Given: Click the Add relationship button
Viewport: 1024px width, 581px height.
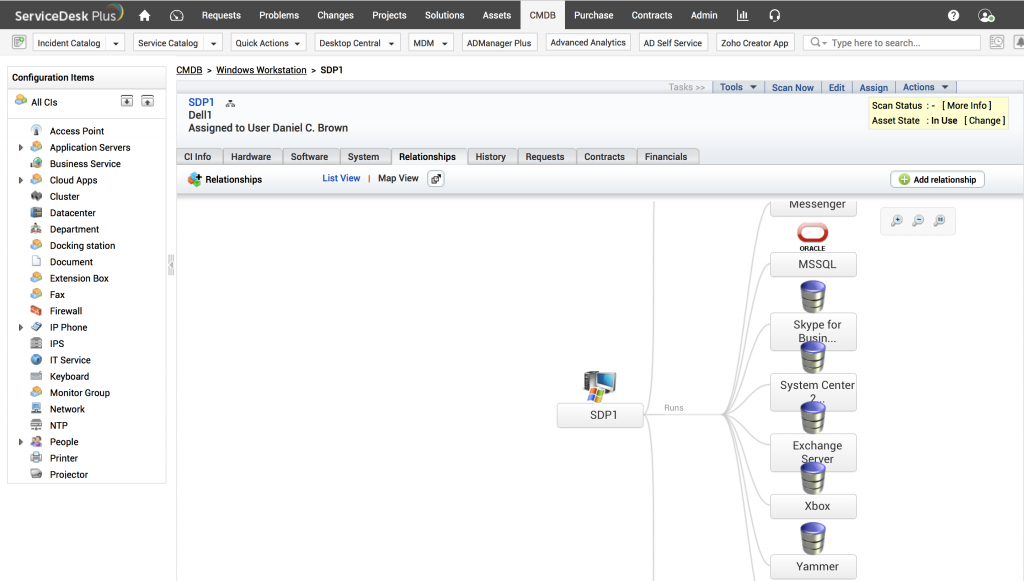Looking at the screenshot, I should click(937, 179).
